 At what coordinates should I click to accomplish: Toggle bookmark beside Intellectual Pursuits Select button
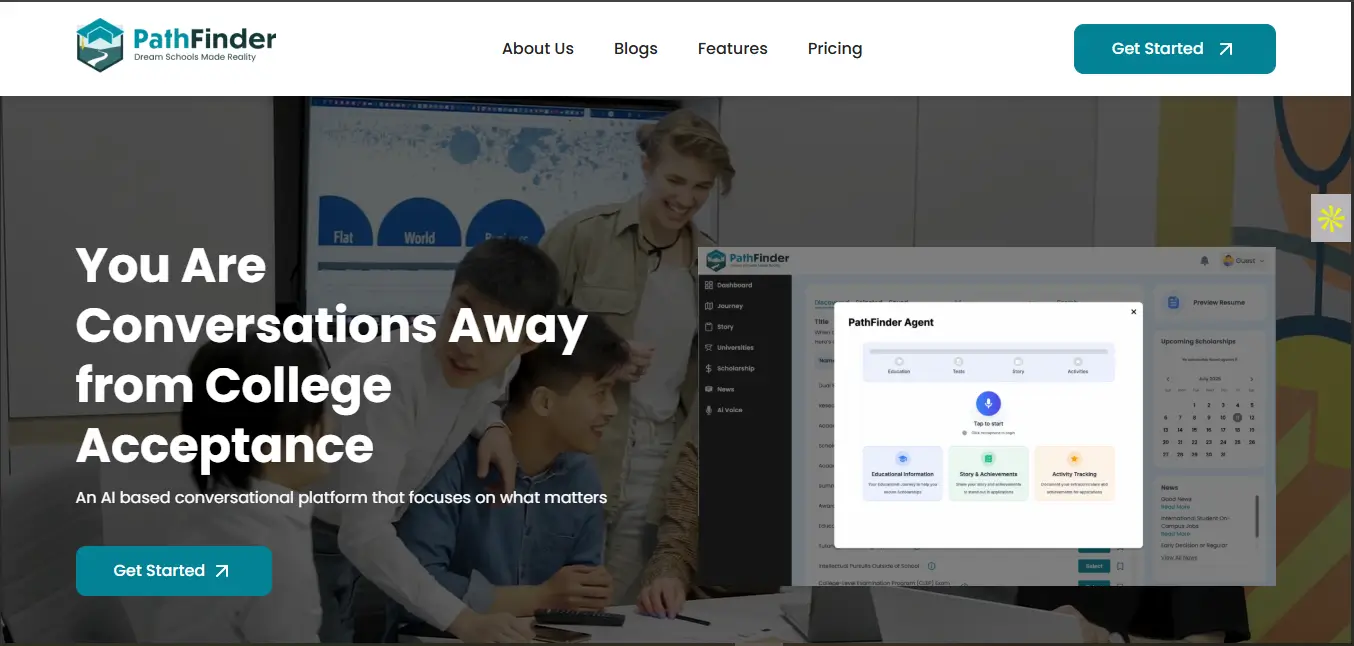click(1120, 566)
